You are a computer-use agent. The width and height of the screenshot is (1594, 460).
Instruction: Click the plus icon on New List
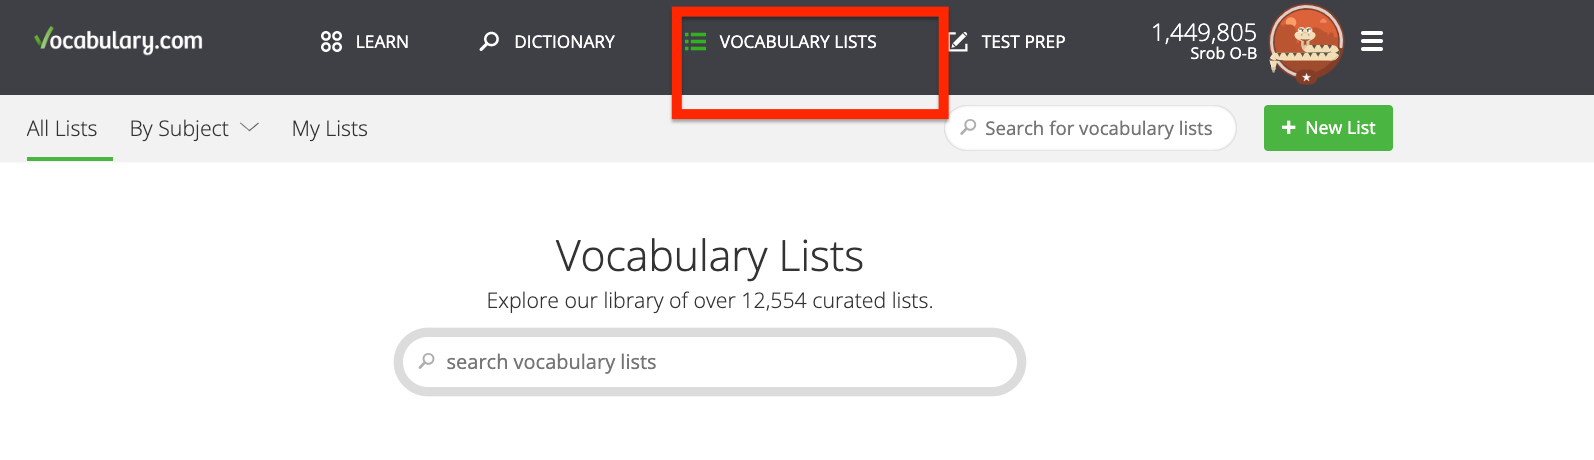coord(1288,128)
